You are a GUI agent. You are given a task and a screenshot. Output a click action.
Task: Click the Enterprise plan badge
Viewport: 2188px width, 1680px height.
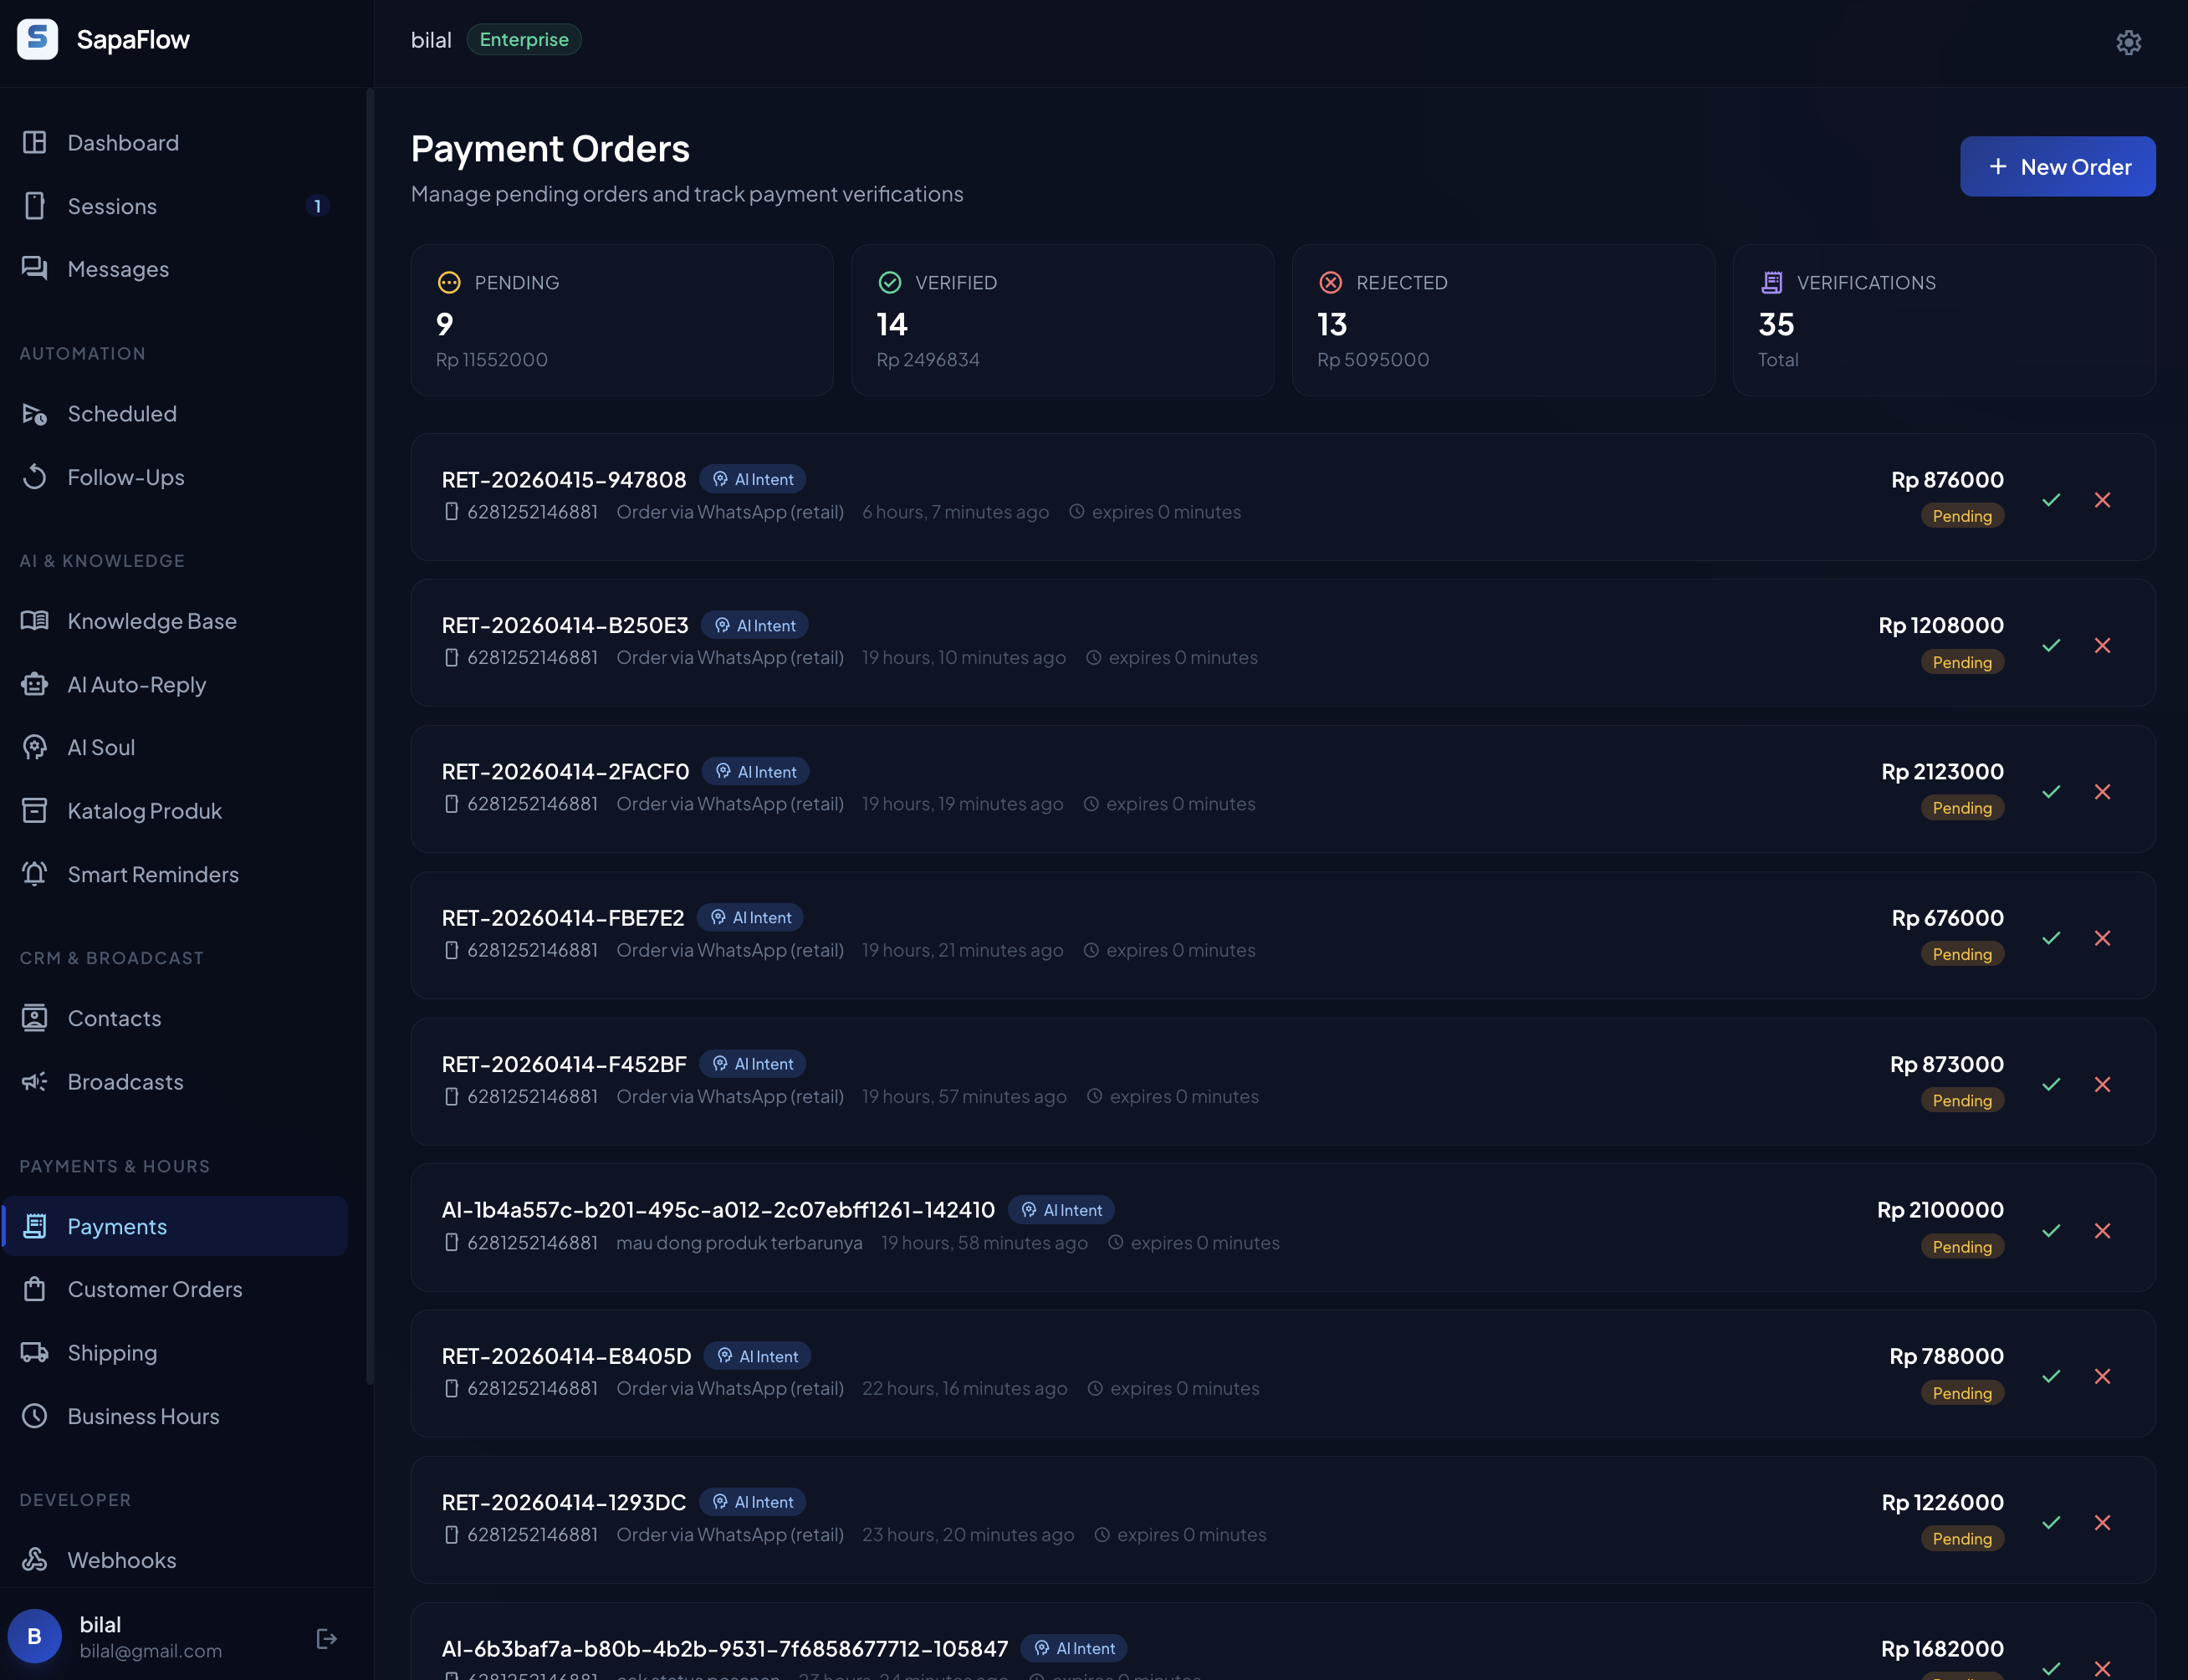(x=524, y=40)
